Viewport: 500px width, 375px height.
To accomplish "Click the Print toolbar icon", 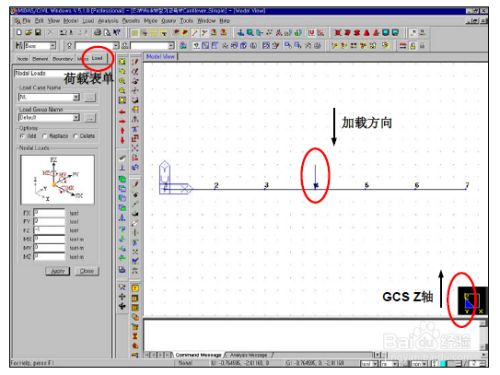I will tap(98, 32).
